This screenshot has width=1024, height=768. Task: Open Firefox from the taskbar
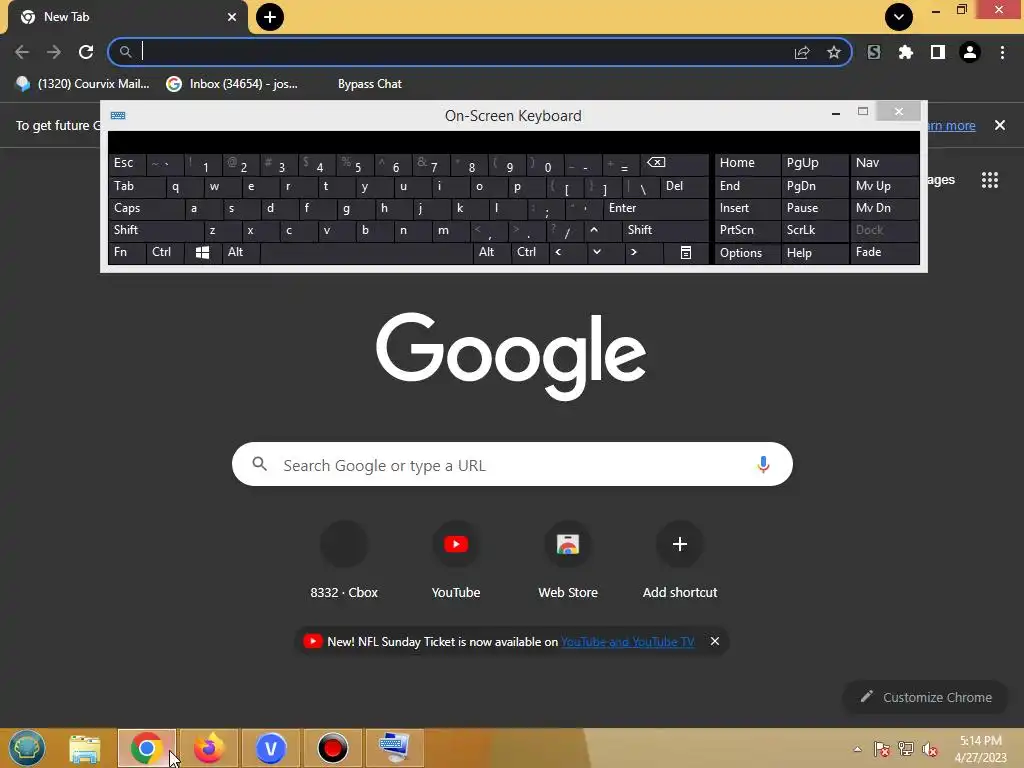click(x=208, y=748)
